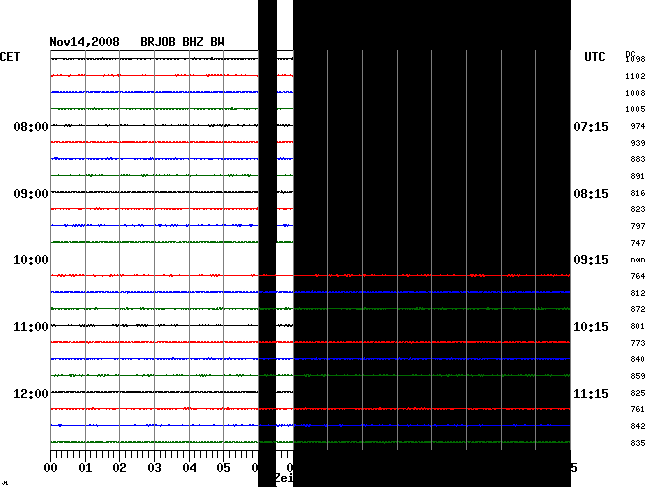The height and width of the screenshot is (494, 650).
Task: Click the DC value 1102
Action: click(x=635, y=76)
